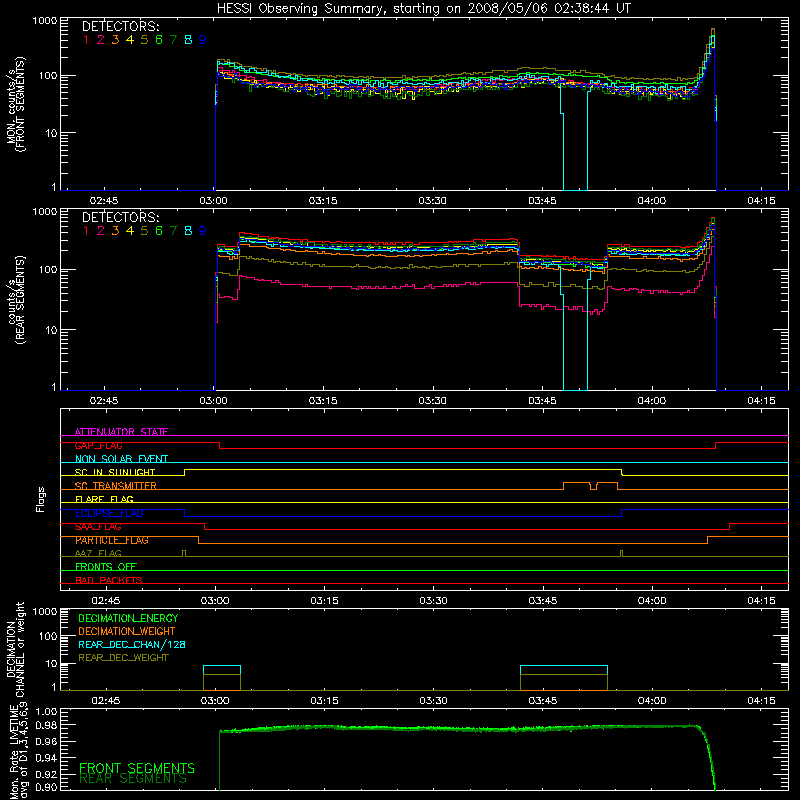Click the NON_SOLAR_EVENT flag label
The width and height of the screenshot is (800, 800).
(x=121, y=459)
